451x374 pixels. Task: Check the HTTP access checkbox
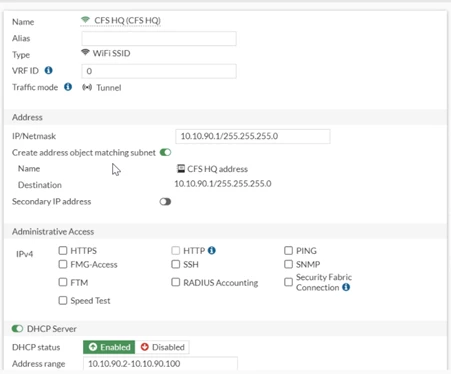click(175, 250)
